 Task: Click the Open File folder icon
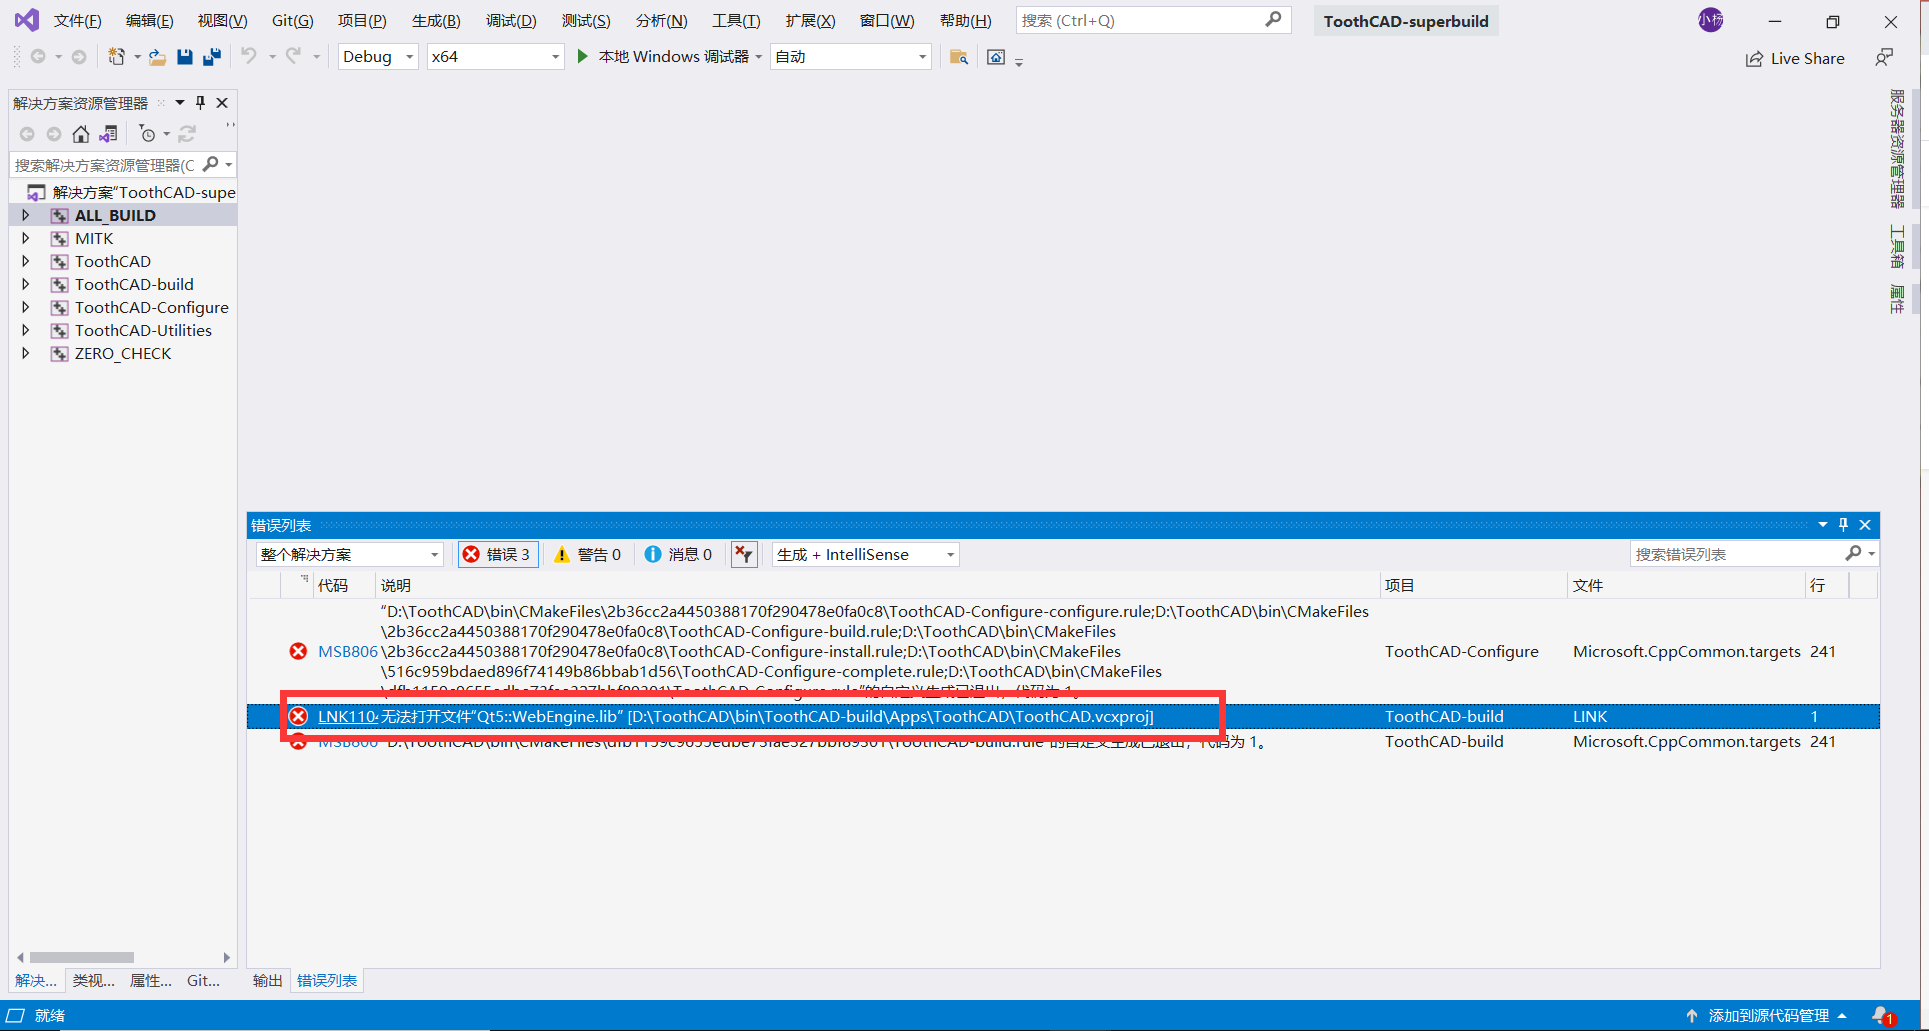point(157,57)
